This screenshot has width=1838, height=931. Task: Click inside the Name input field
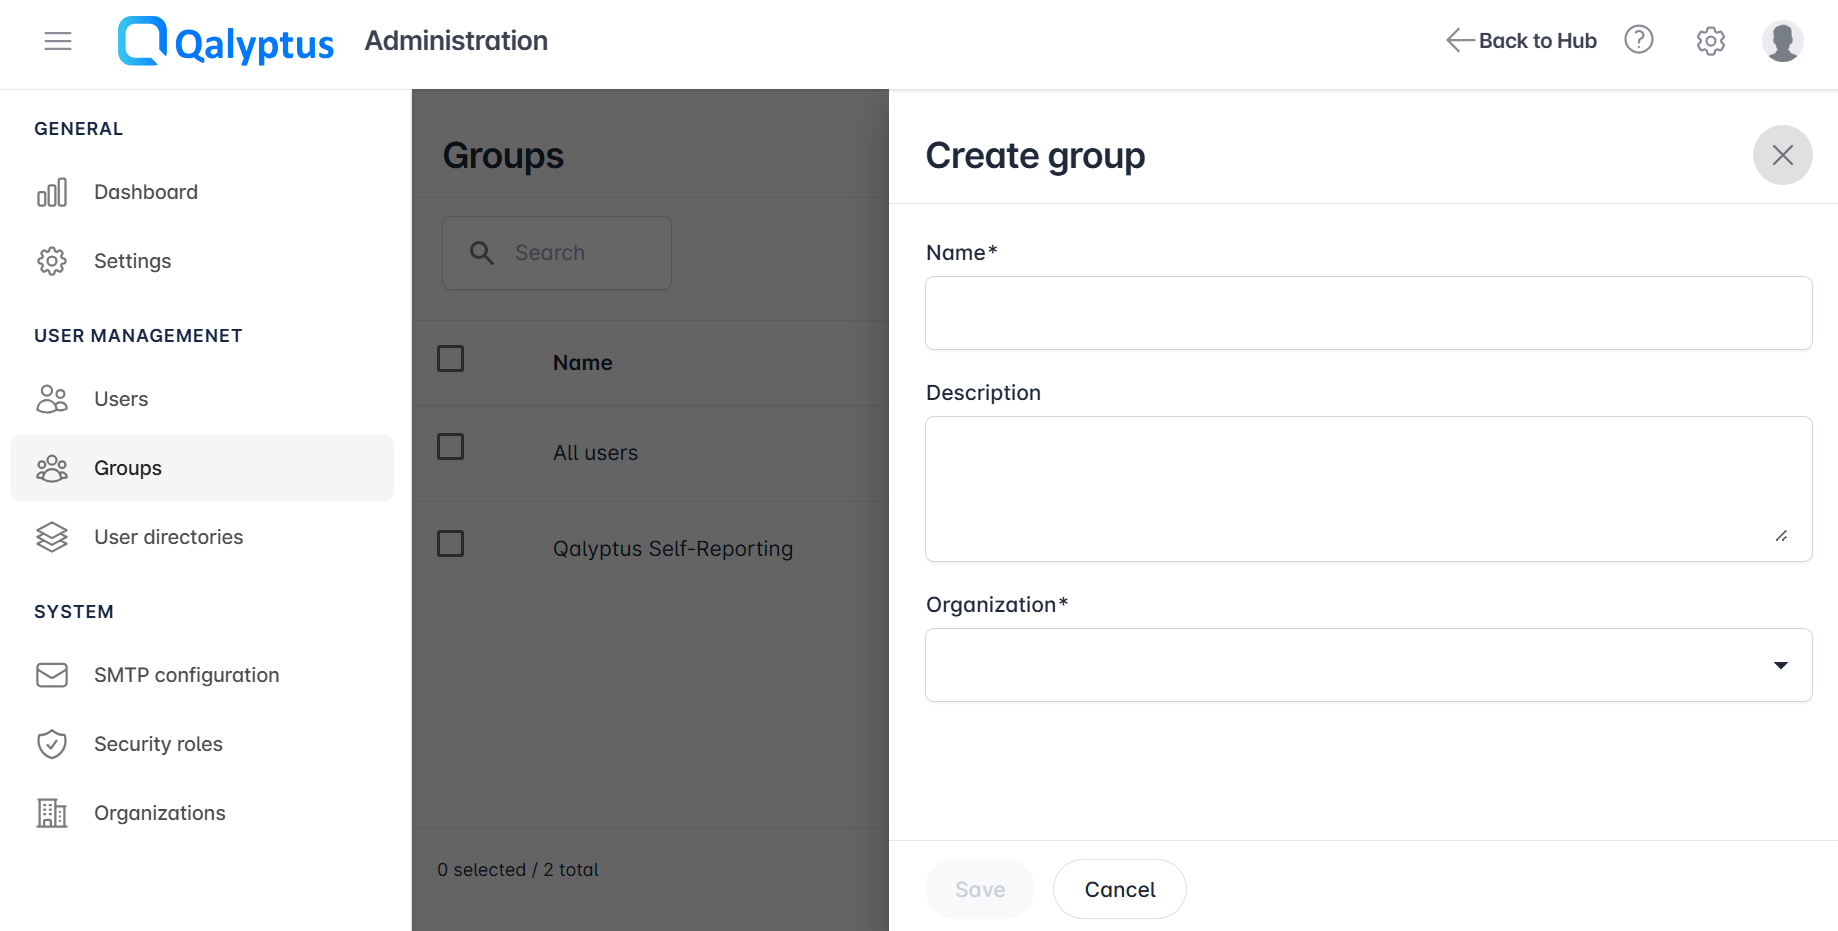pos(1368,312)
